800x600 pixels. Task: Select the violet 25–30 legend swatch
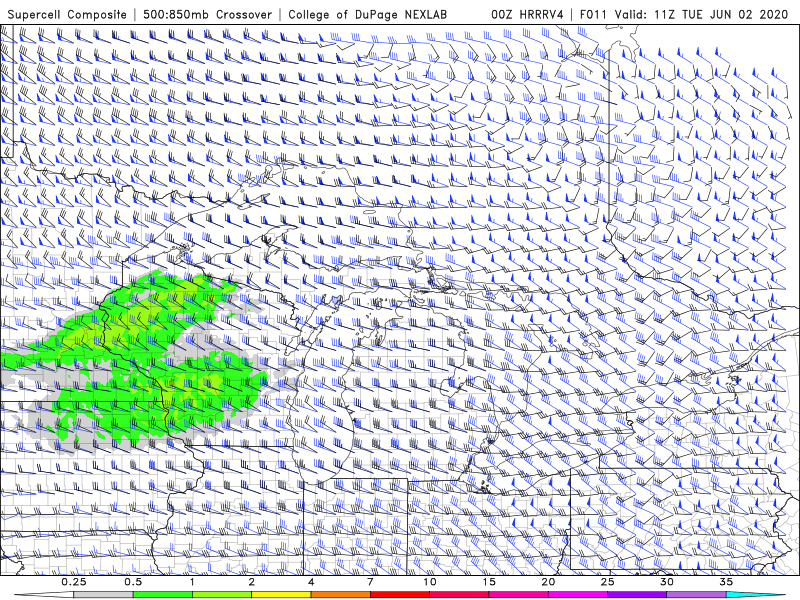637,595
